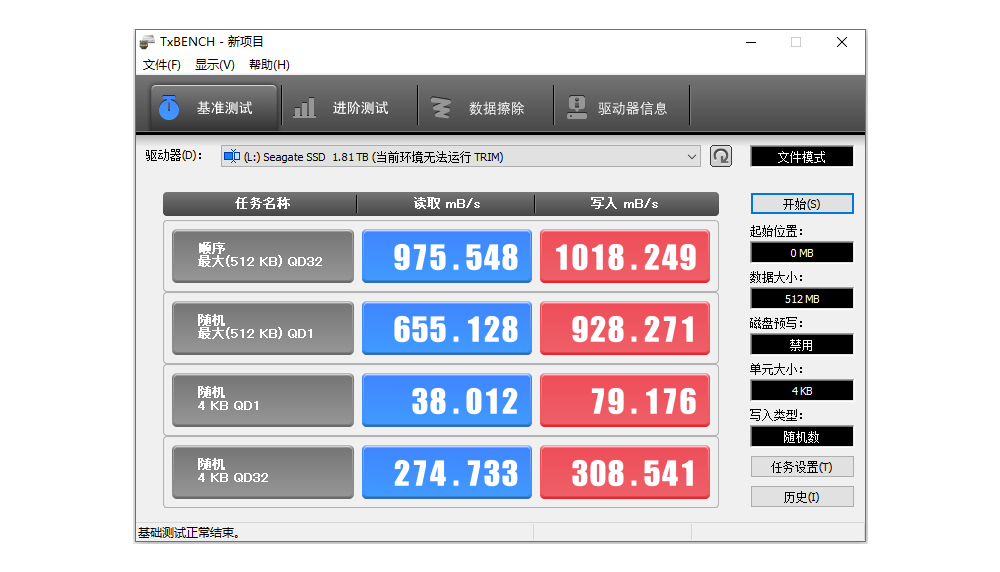Click the read result 655.128
The height and width of the screenshot is (572, 1000).
click(446, 328)
